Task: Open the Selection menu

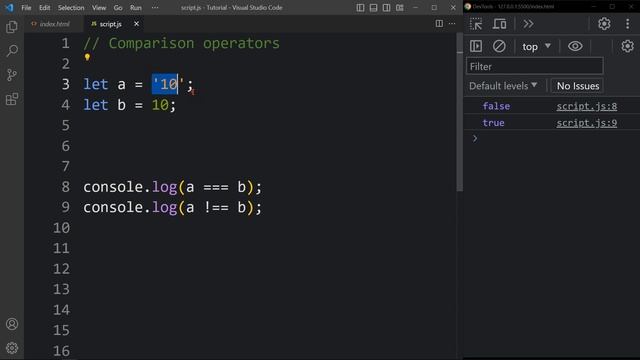Action: tap(71, 8)
